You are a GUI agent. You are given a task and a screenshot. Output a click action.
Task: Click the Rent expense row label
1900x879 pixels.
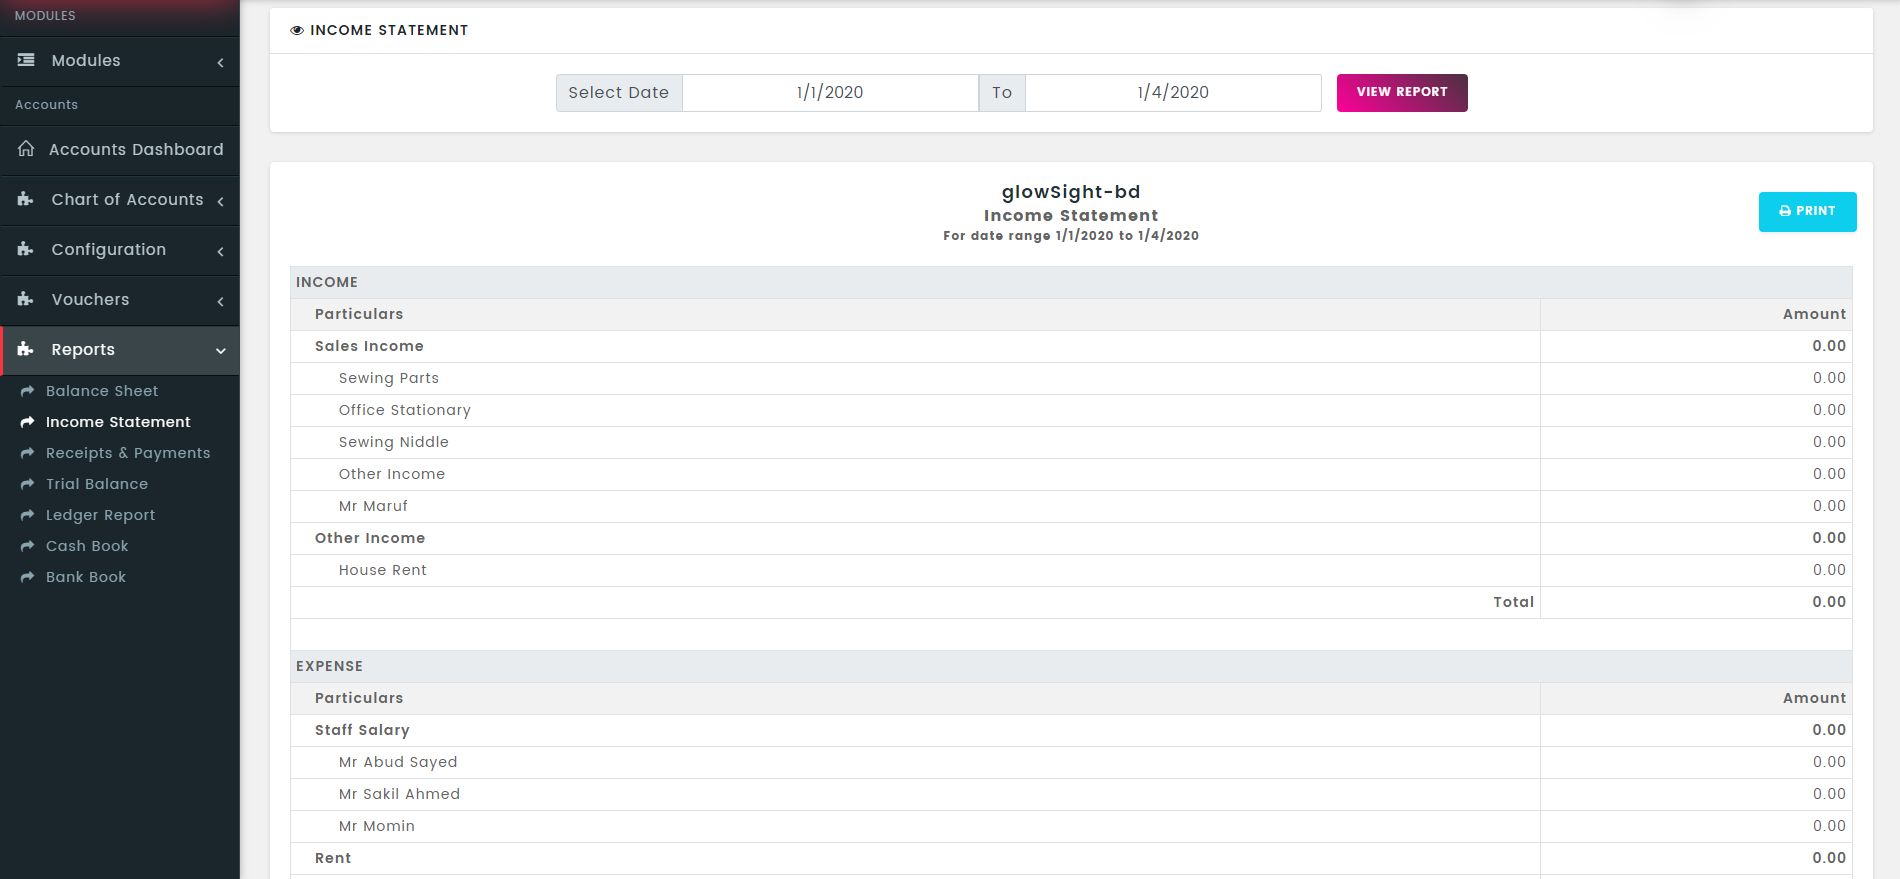coord(333,858)
